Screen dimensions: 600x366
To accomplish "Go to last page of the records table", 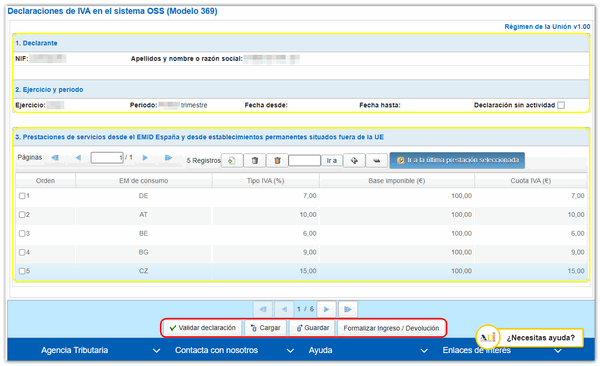I will [168, 157].
